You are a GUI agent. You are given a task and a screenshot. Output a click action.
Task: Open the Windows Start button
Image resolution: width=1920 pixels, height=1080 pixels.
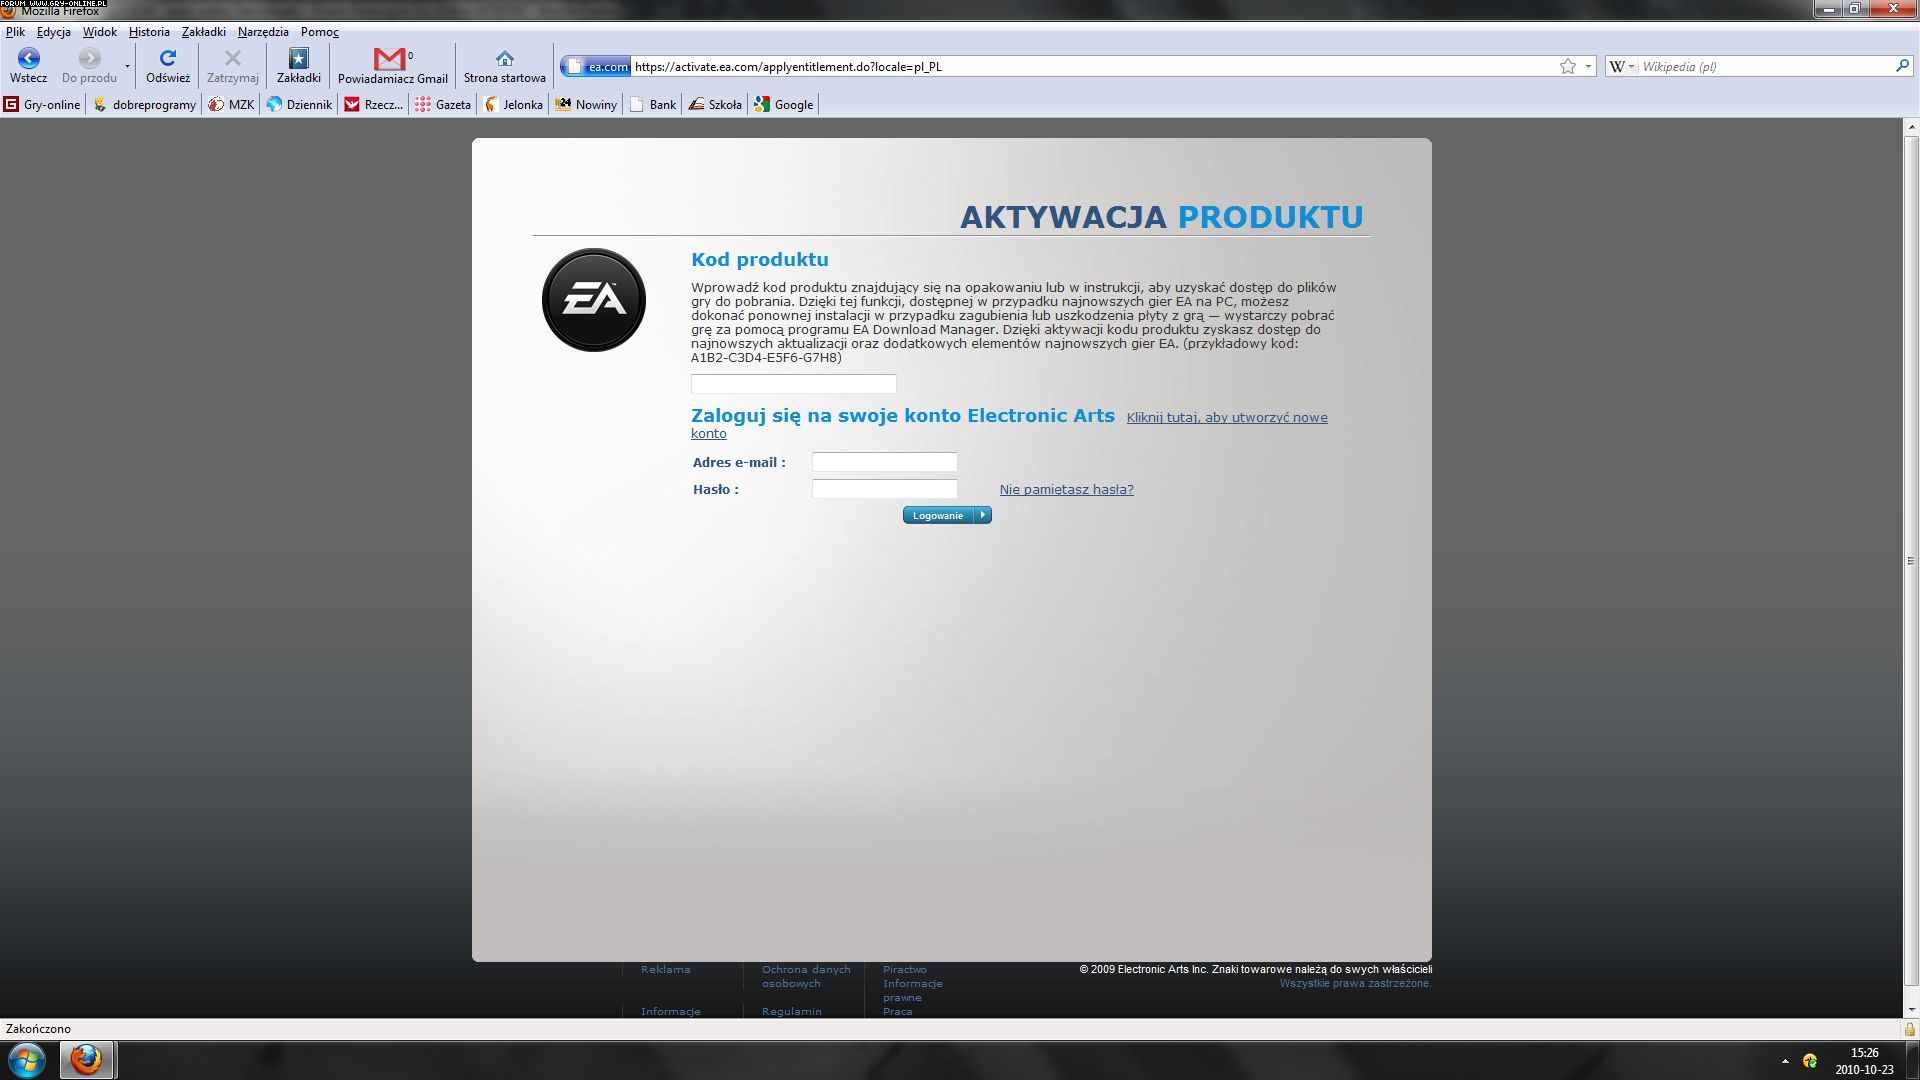(x=27, y=1060)
